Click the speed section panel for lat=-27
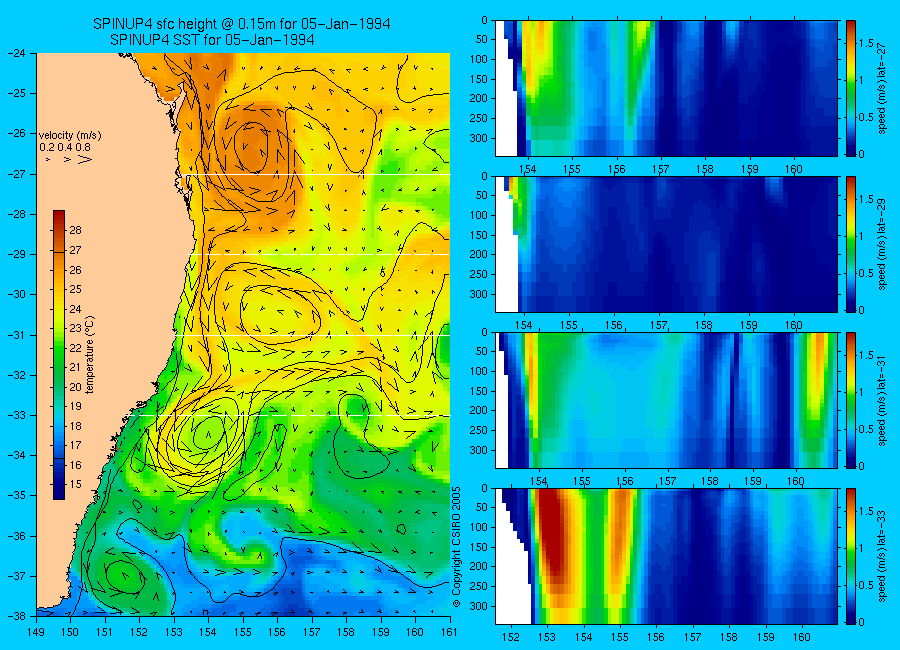The width and height of the screenshot is (900, 650). click(666, 88)
